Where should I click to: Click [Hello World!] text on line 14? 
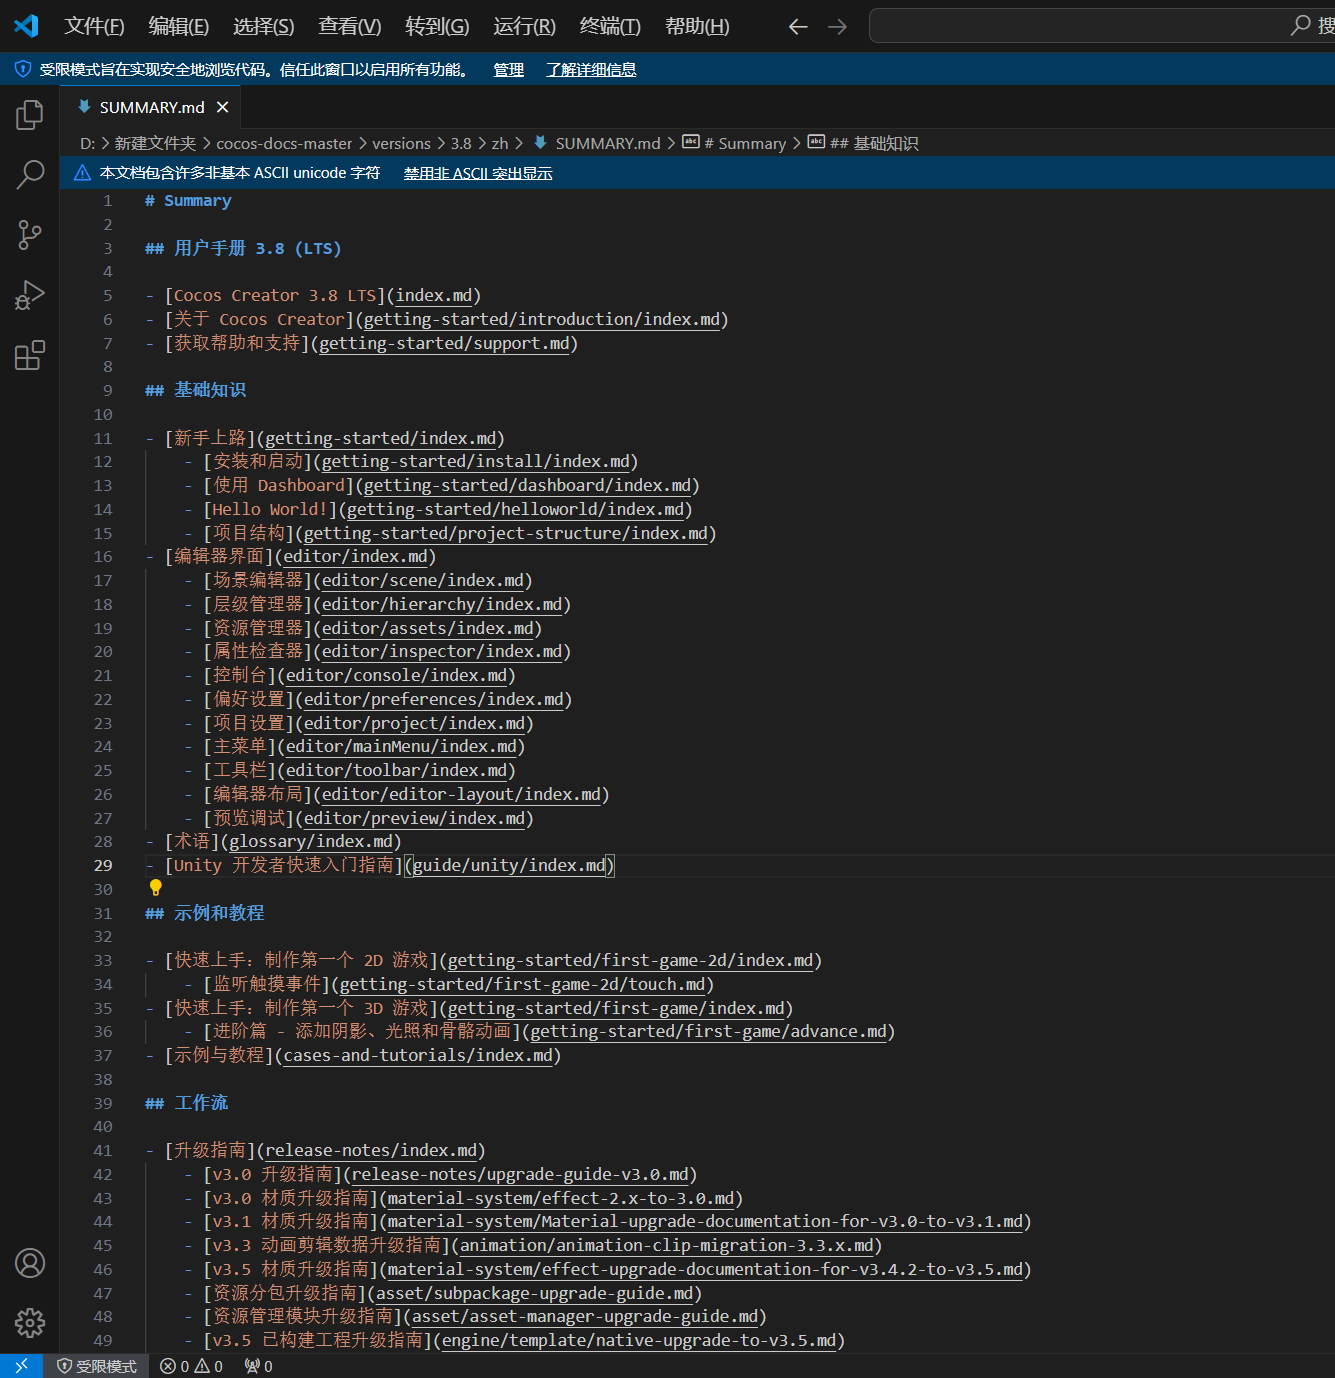(x=270, y=509)
